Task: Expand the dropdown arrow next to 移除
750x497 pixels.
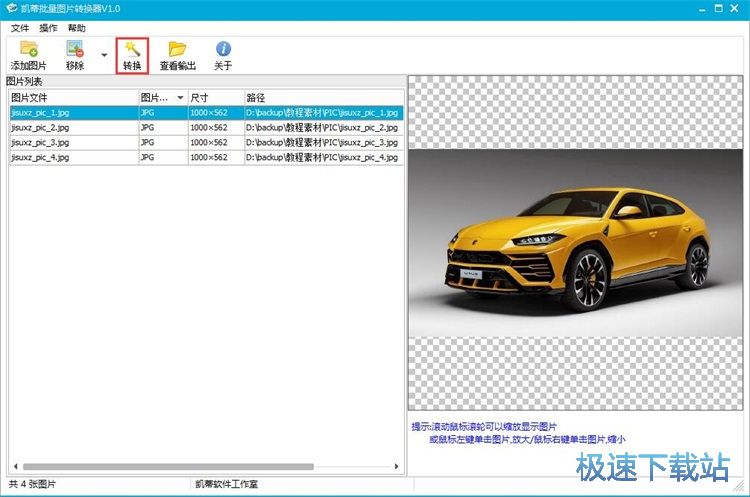Action: coord(103,55)
